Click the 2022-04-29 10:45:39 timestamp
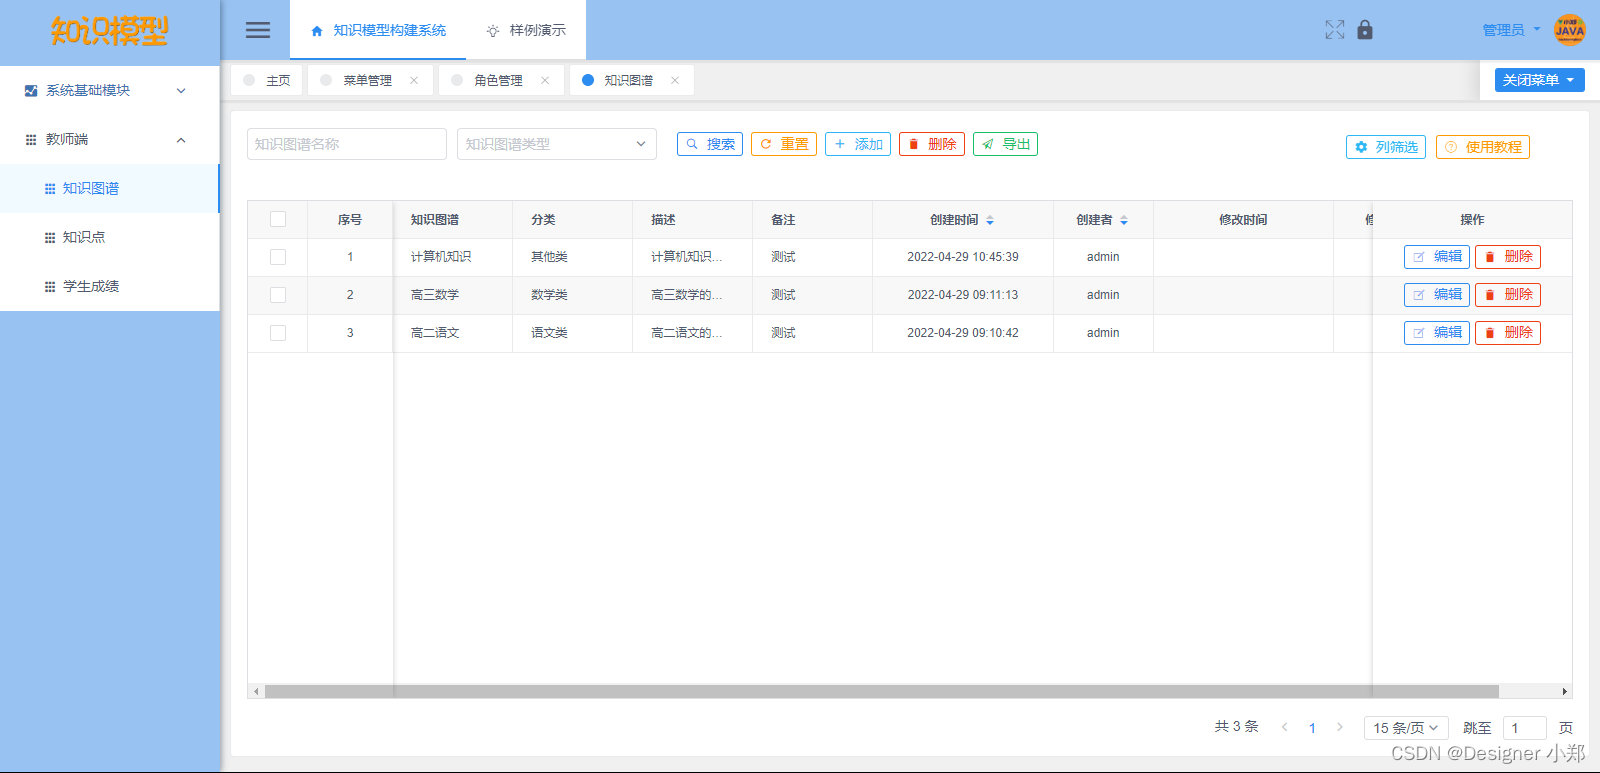1600x773 pixels. click(963, 257)
